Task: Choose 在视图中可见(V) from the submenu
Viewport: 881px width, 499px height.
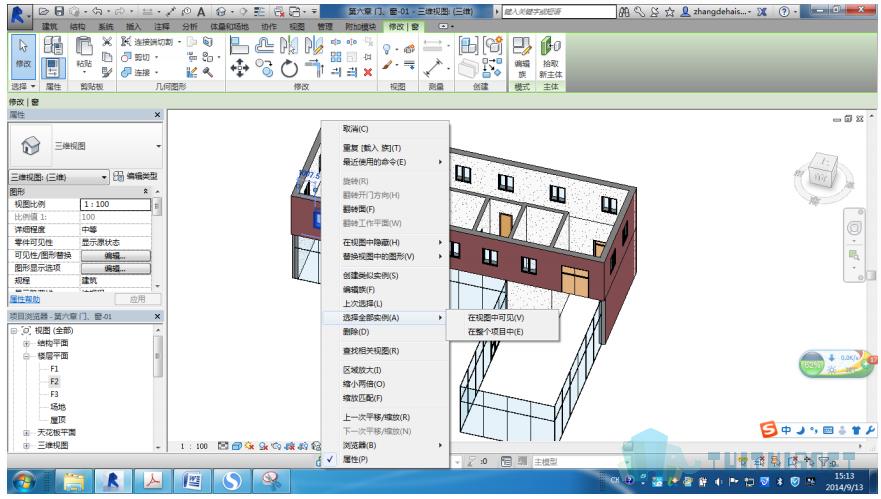Action: click(x=496, y=318)
